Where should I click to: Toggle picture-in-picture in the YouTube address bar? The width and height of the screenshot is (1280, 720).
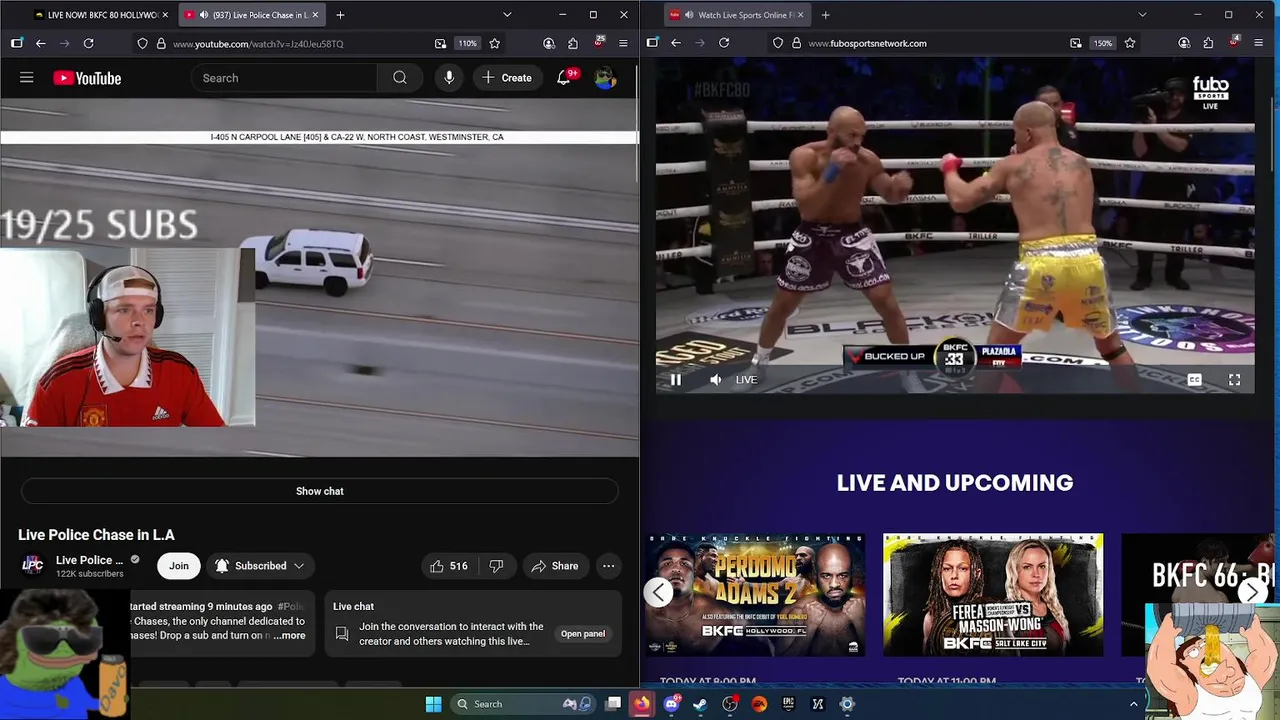click(x=440, y=43)
